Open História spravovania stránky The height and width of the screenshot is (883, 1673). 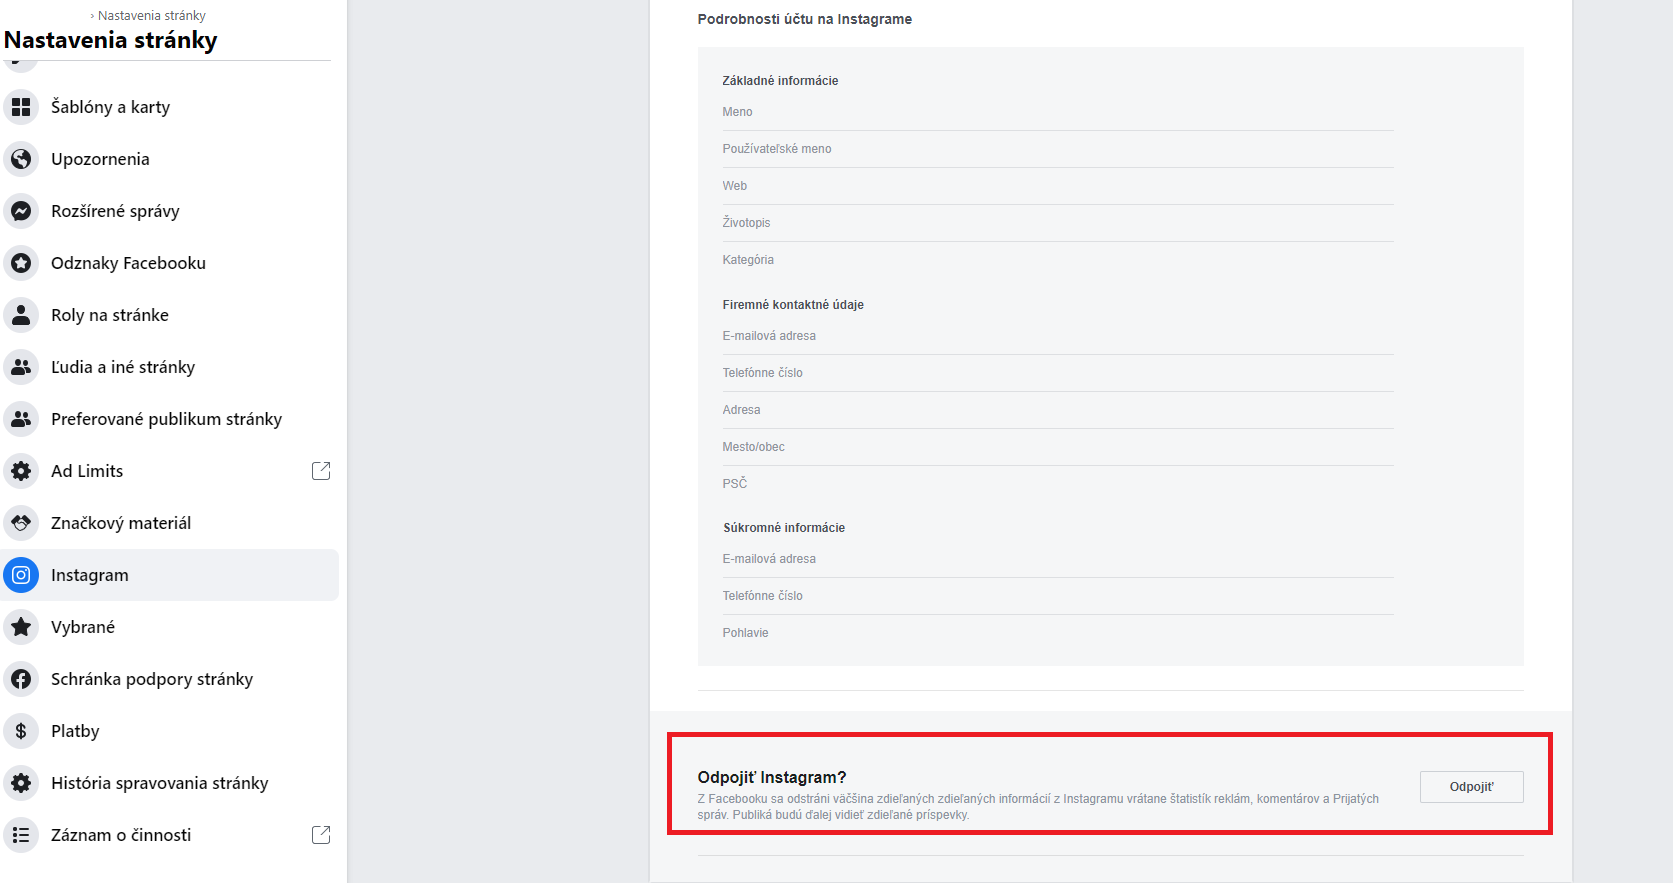coord(170,783)
